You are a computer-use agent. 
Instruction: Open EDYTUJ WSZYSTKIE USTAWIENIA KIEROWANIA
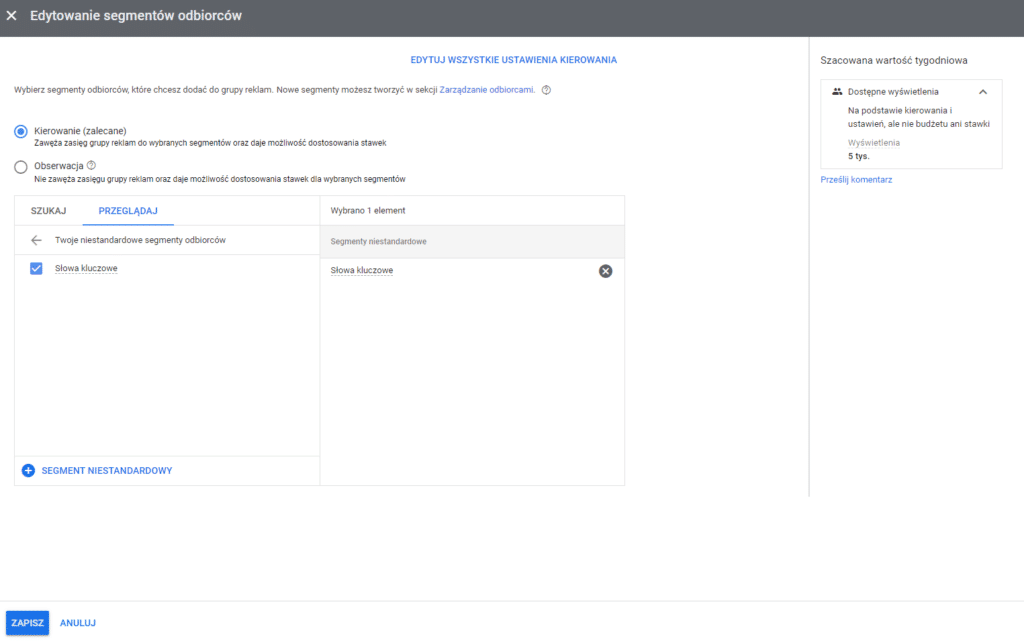point(513,59)
